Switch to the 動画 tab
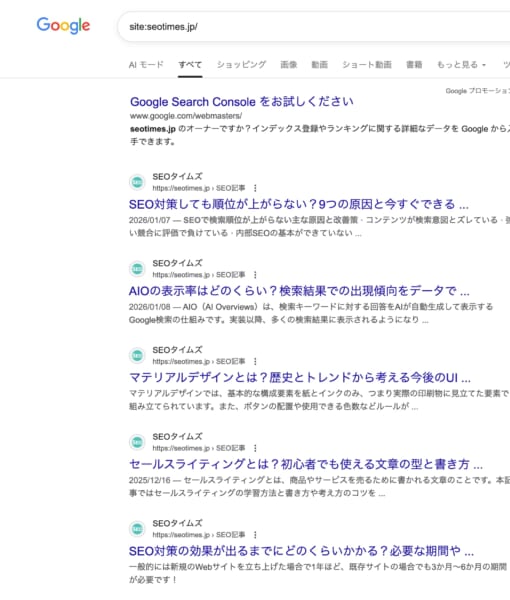 coord(319,65)
